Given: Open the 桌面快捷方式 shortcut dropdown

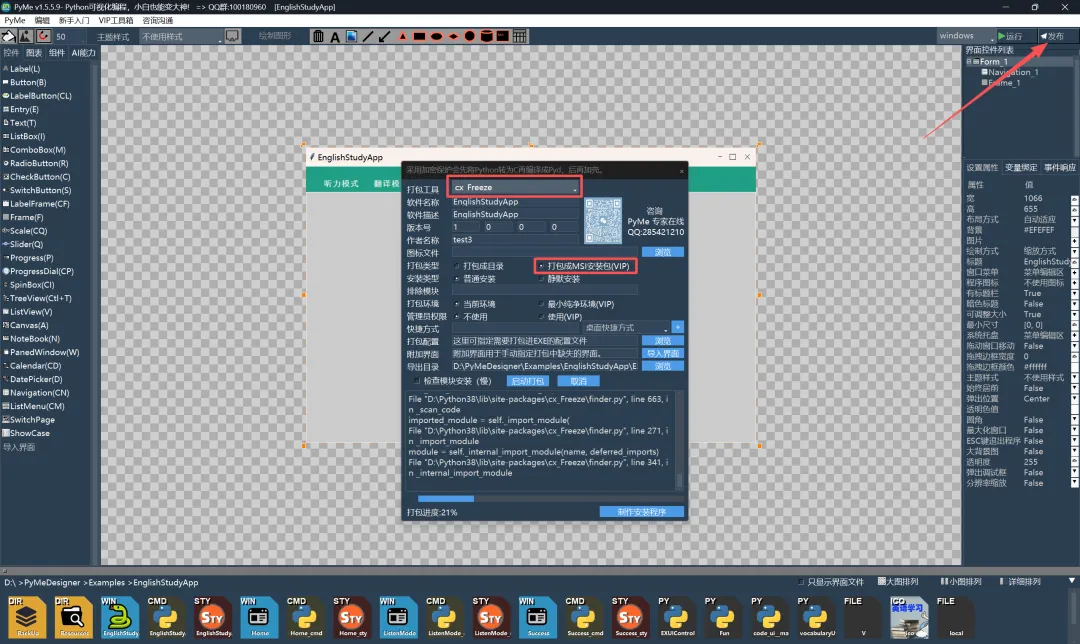Looking at the screenshot, I should pyautogui.click(x=627, y=328).
